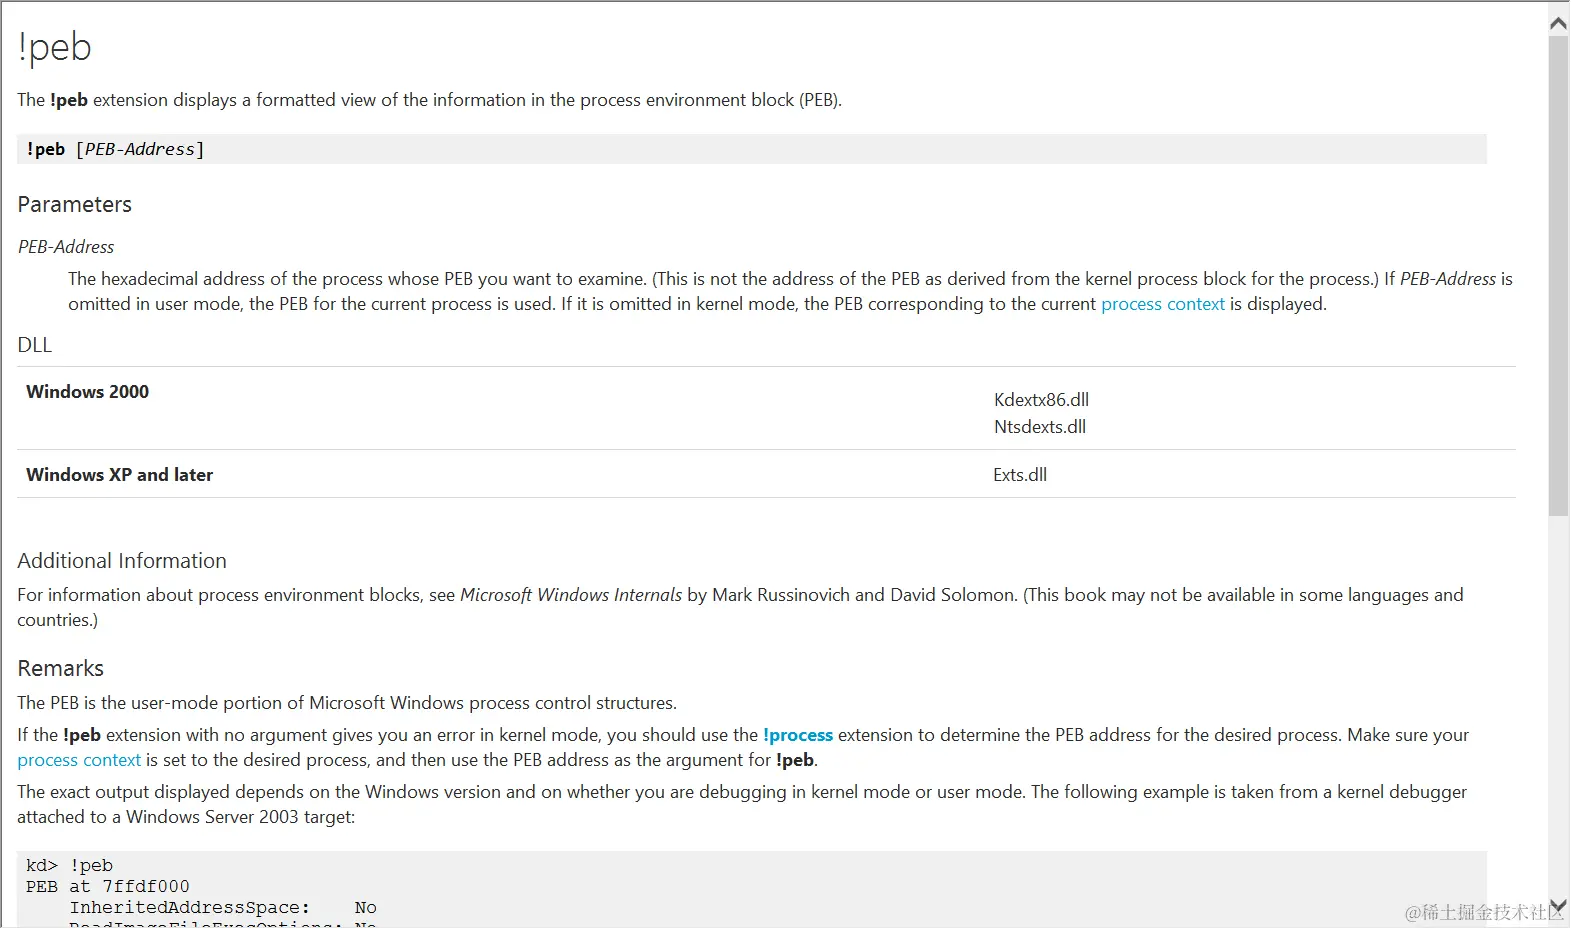1571x929 pixels.
Task: Click the 'Remarks' heading
Action: [61, 669]
